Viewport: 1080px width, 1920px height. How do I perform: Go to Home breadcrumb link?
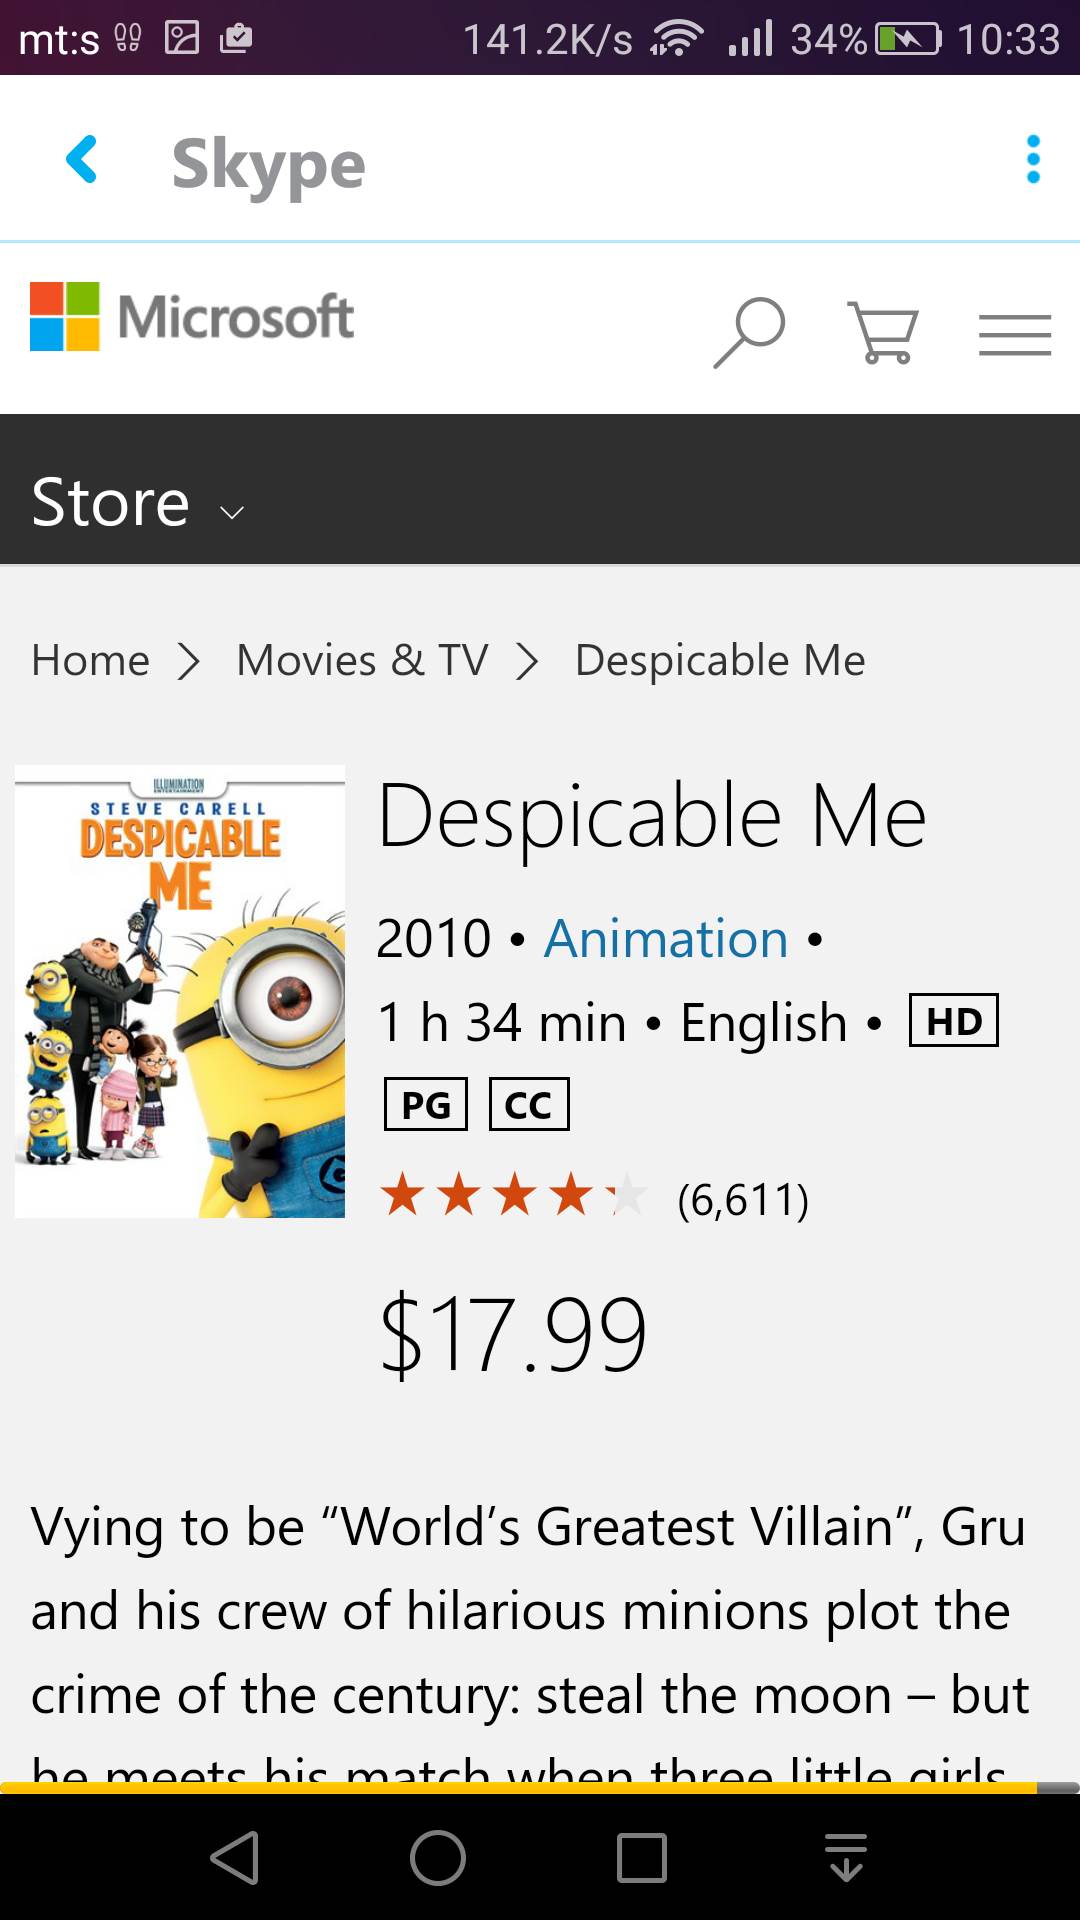coord(91,660)
